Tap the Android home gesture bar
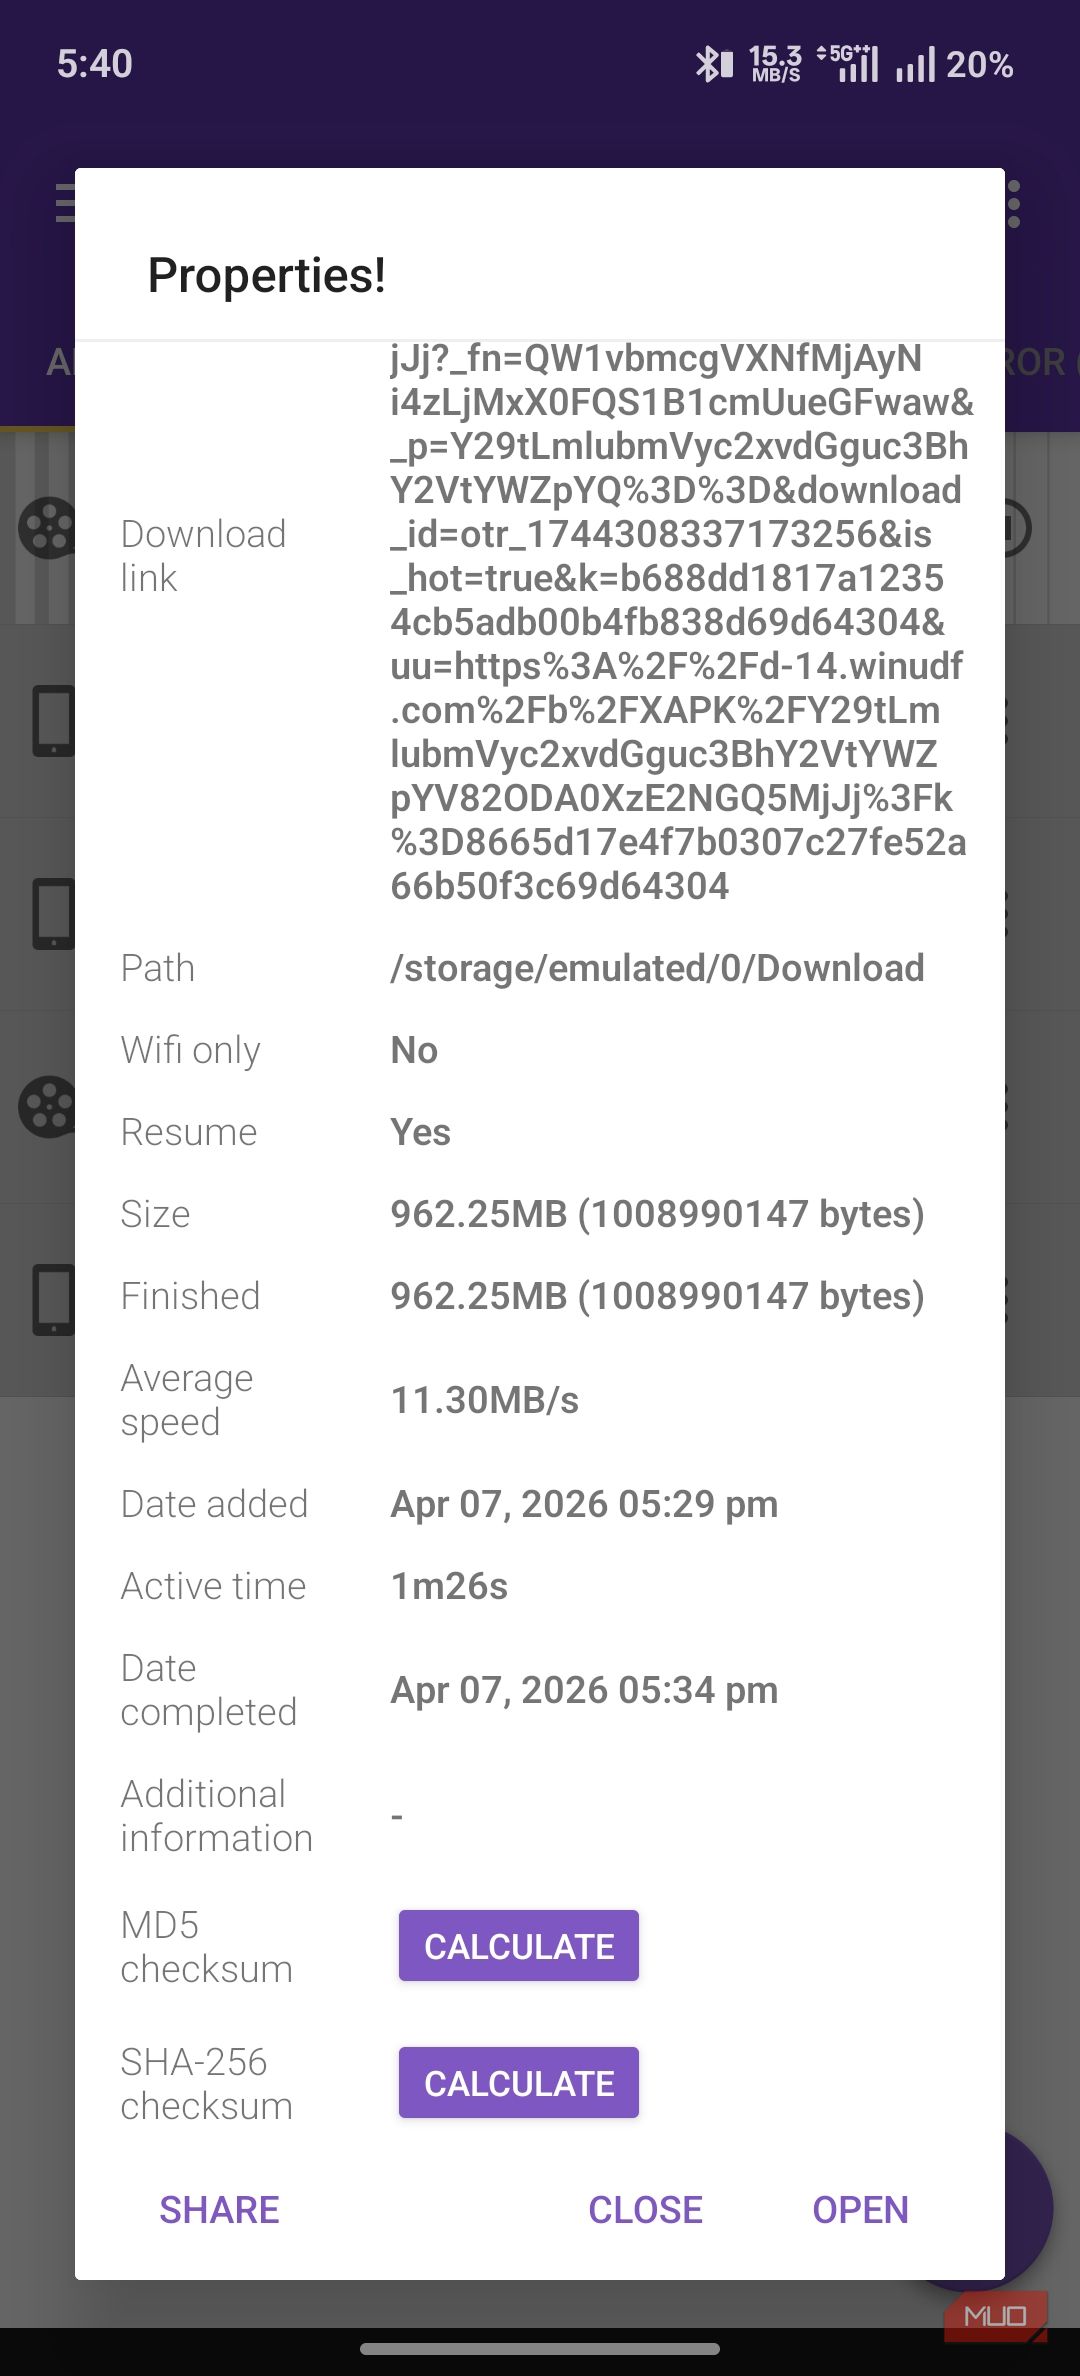The image size is (1080, 2376). pyautogui.click(x=540, y=2349)
